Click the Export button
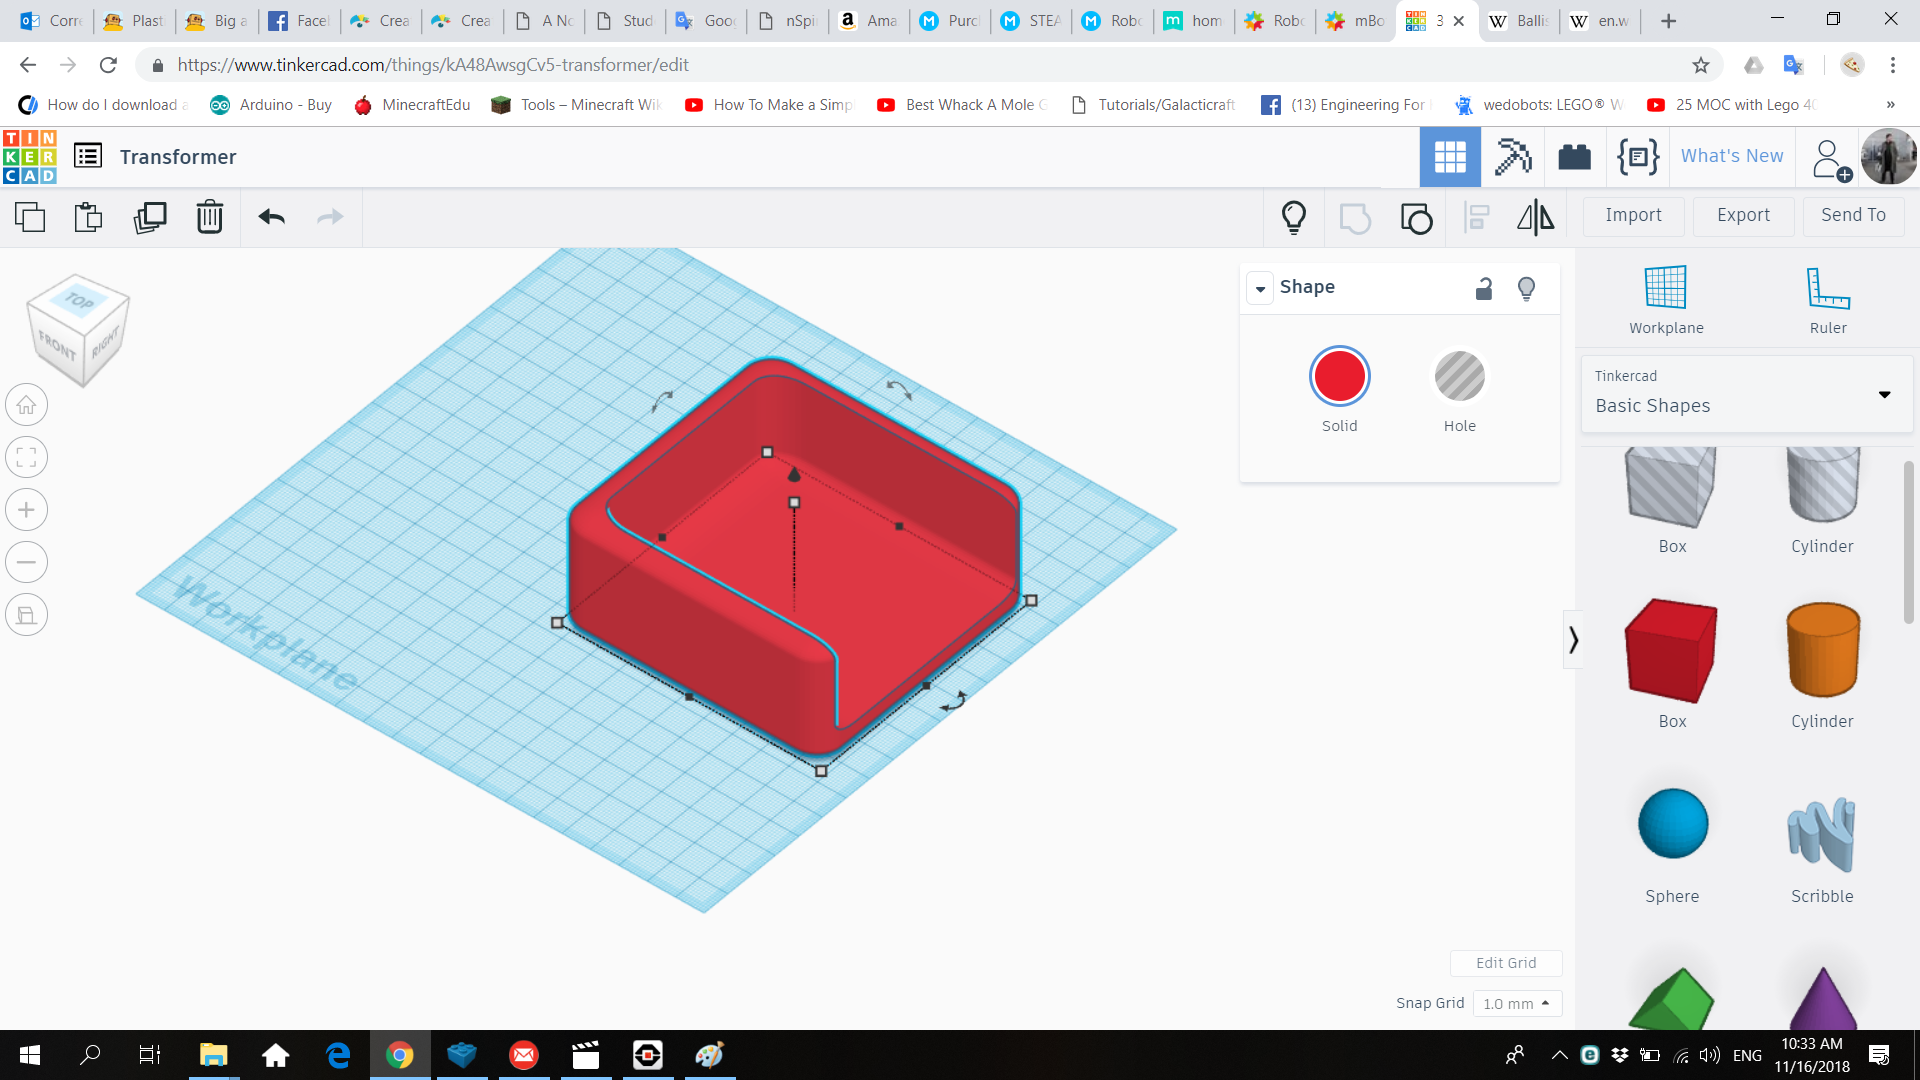The height and width of the screenshot is (1080, 1920). pyautogui.click(x=1743, y=215)
